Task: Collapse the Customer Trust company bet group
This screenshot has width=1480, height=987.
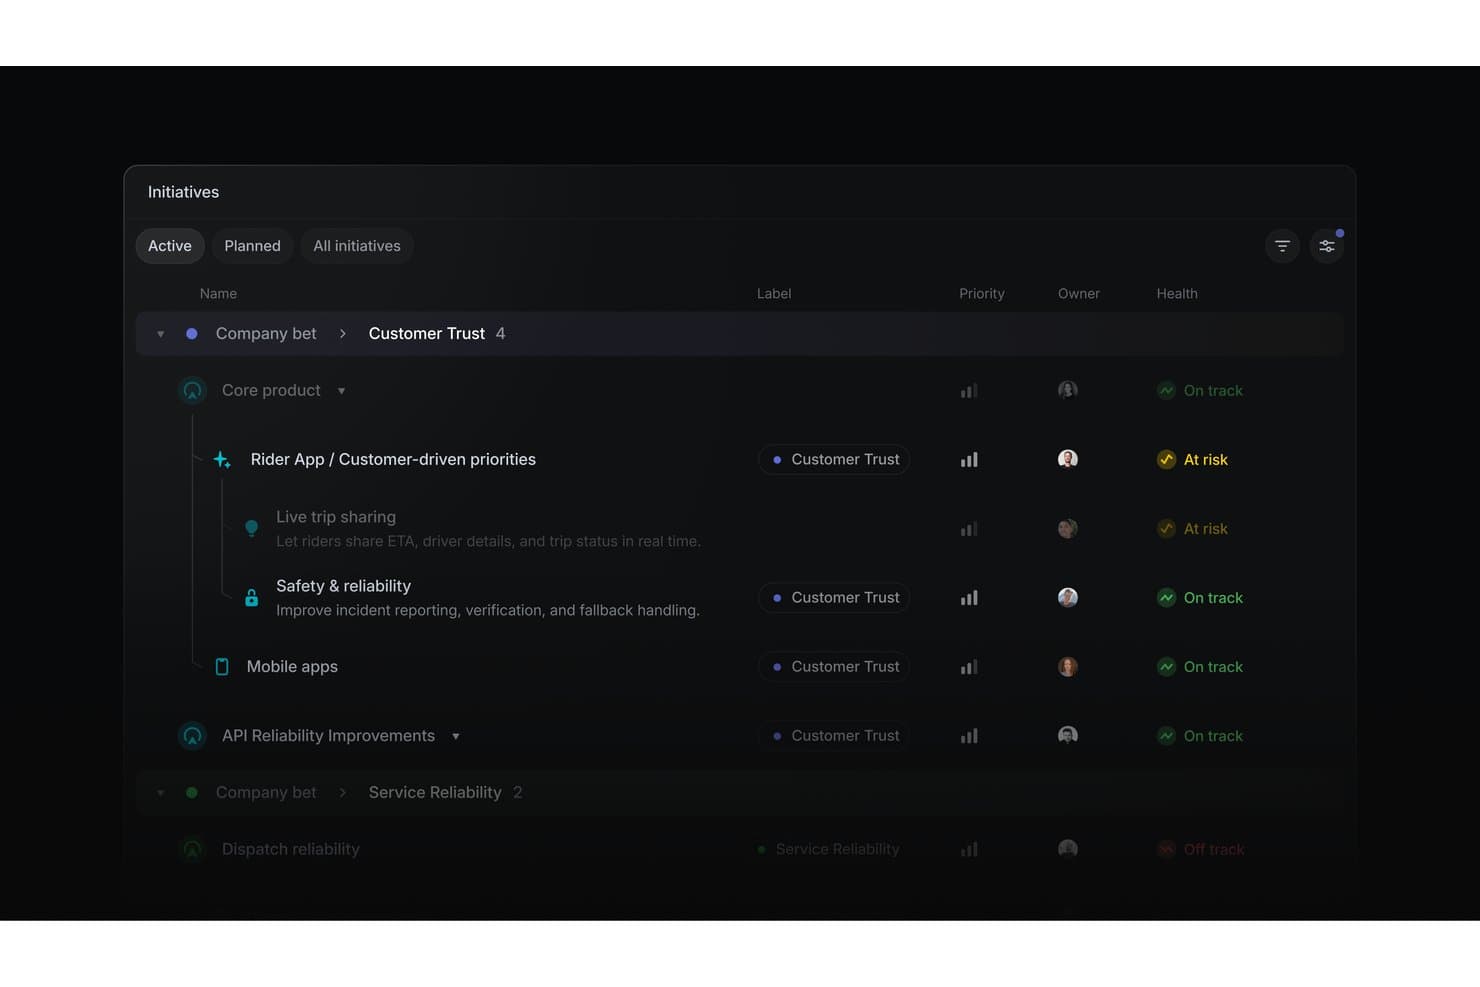Action: point(160,334)
